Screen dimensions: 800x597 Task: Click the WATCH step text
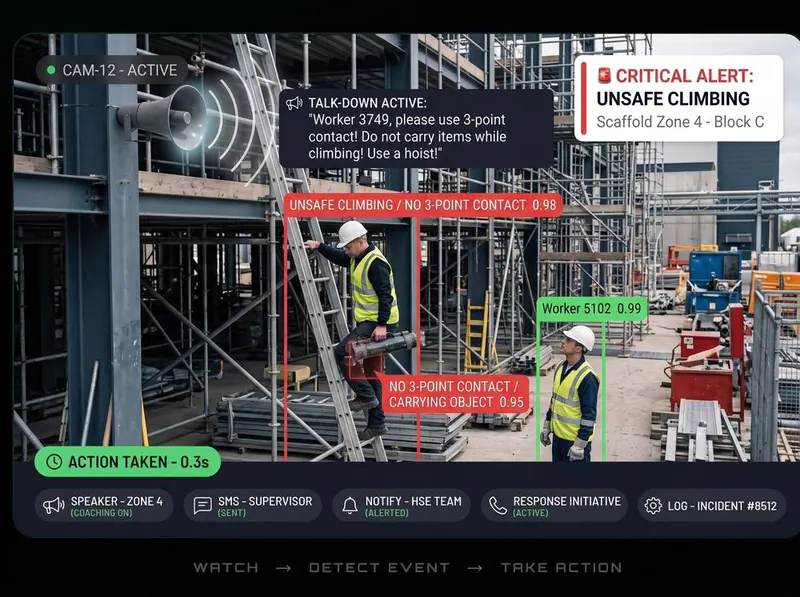(x=226, y=567)
